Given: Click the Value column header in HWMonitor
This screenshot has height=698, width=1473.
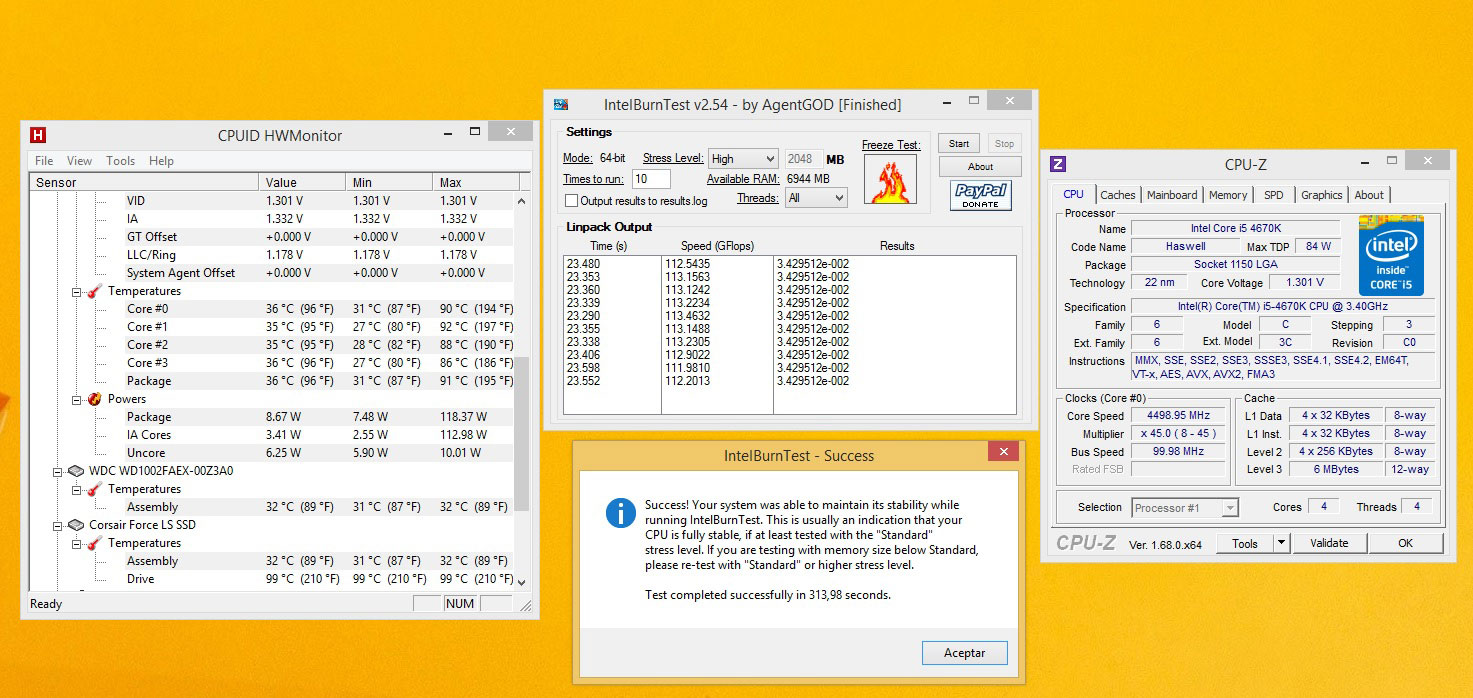Looking at the screenshot, I should (x=302, y=182).
